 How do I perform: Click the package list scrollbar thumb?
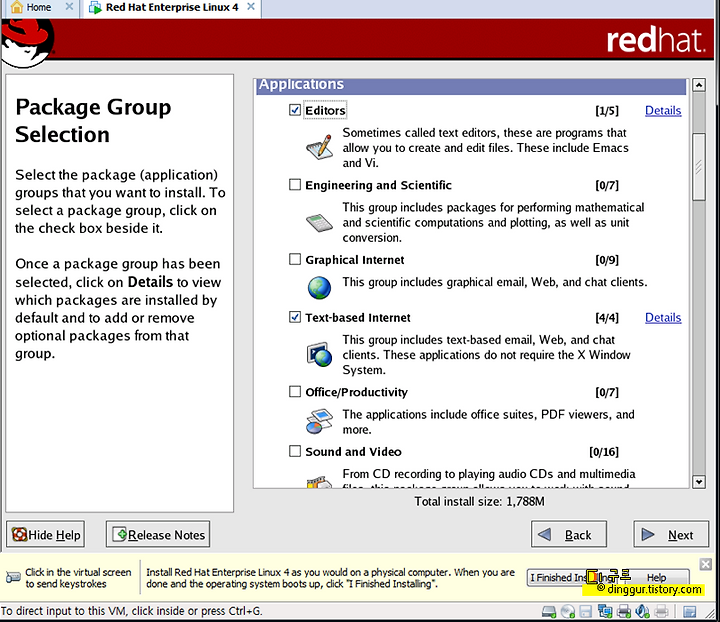pos(699,167)
